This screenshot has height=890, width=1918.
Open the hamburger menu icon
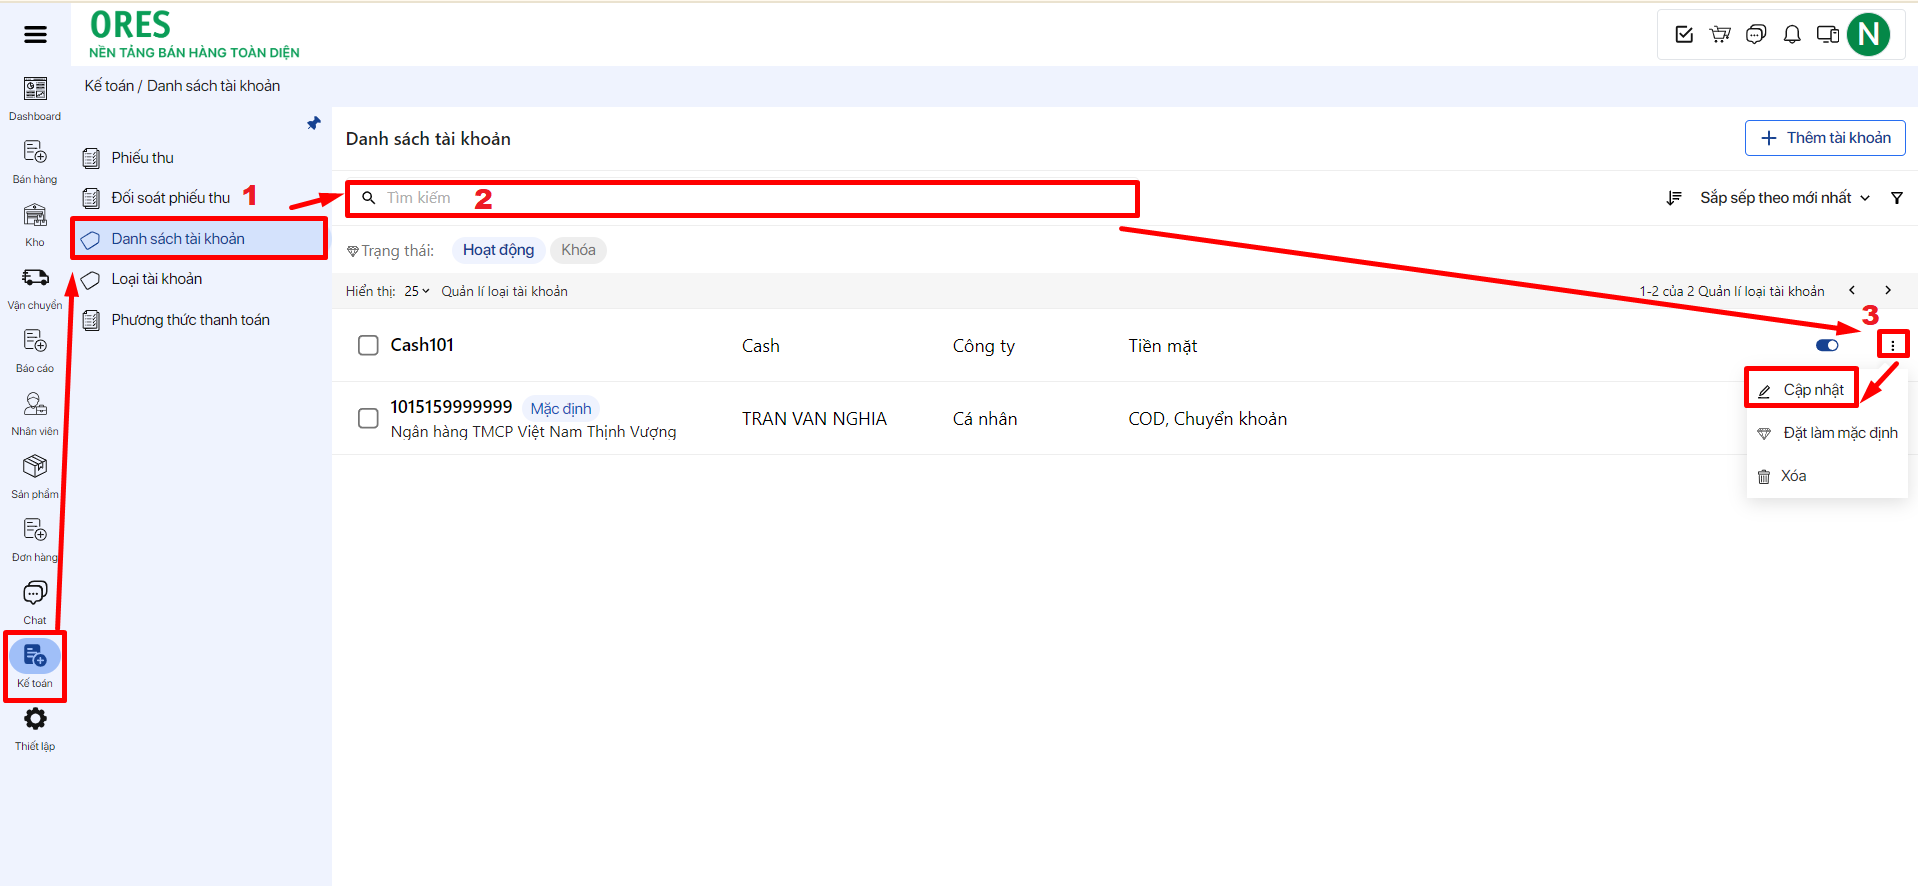point(35,35)
